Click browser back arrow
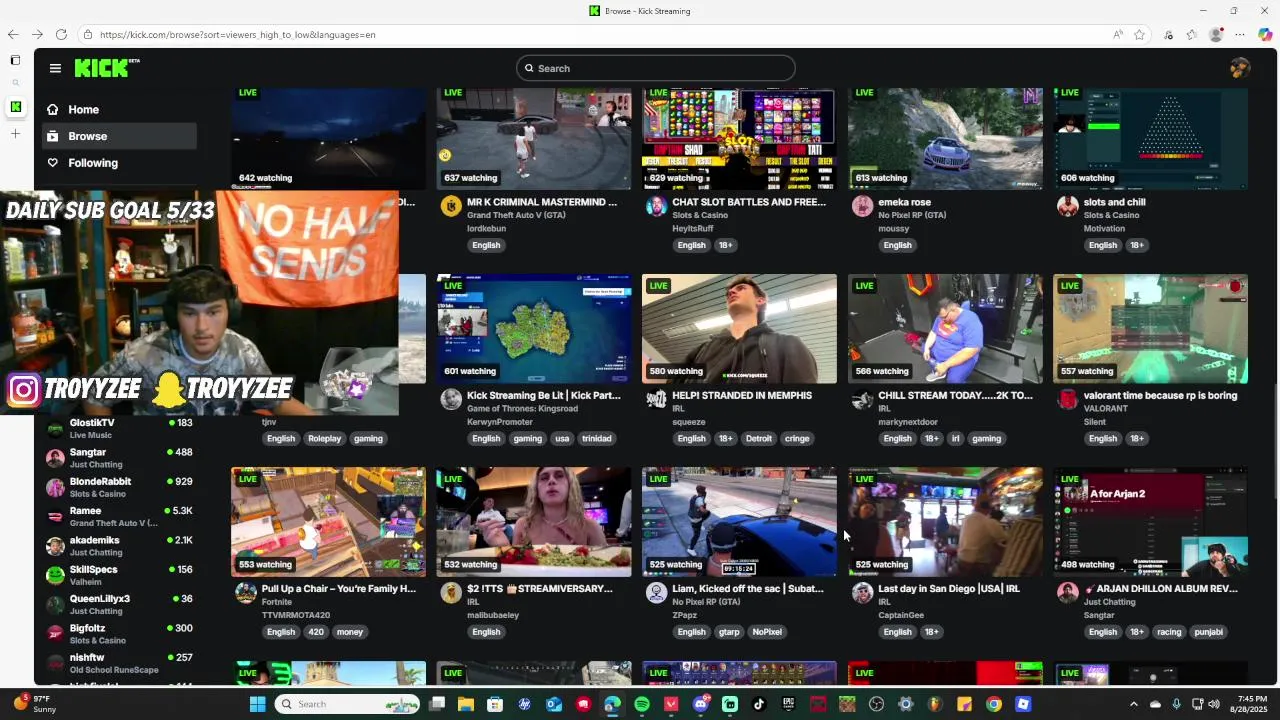The image size is (1280, 720). pyautogui.click(x=13, y=34)
